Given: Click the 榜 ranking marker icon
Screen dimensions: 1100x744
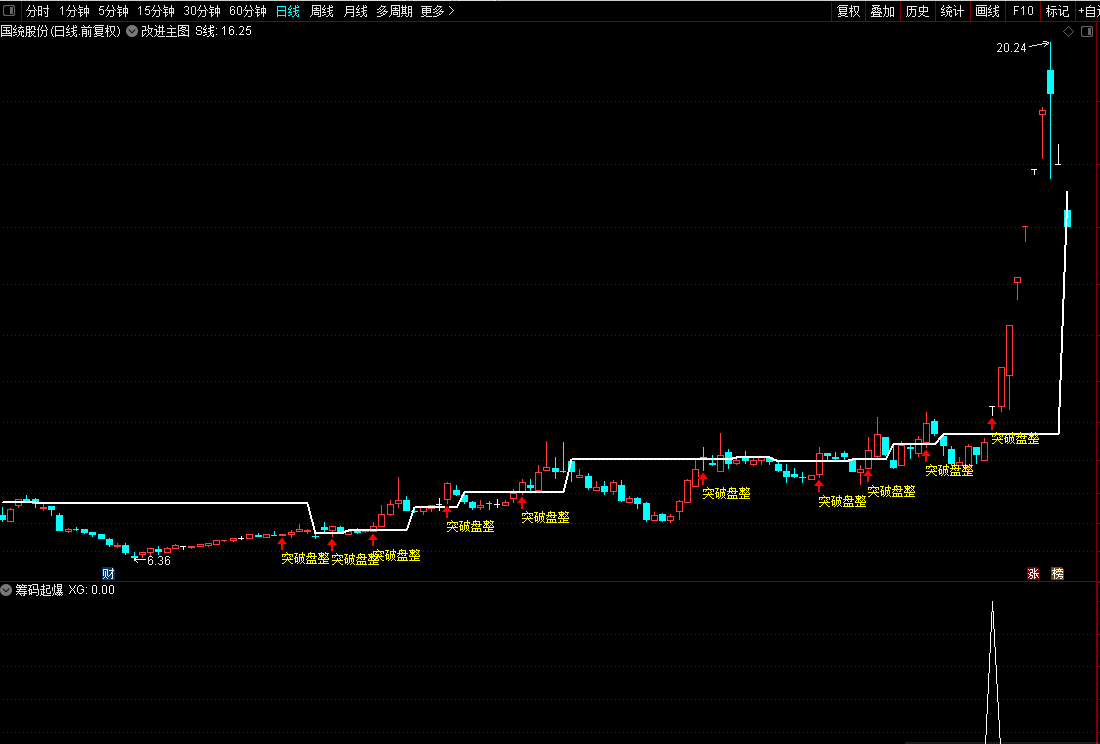Looking at the screenshot, I should point(1058,574).
